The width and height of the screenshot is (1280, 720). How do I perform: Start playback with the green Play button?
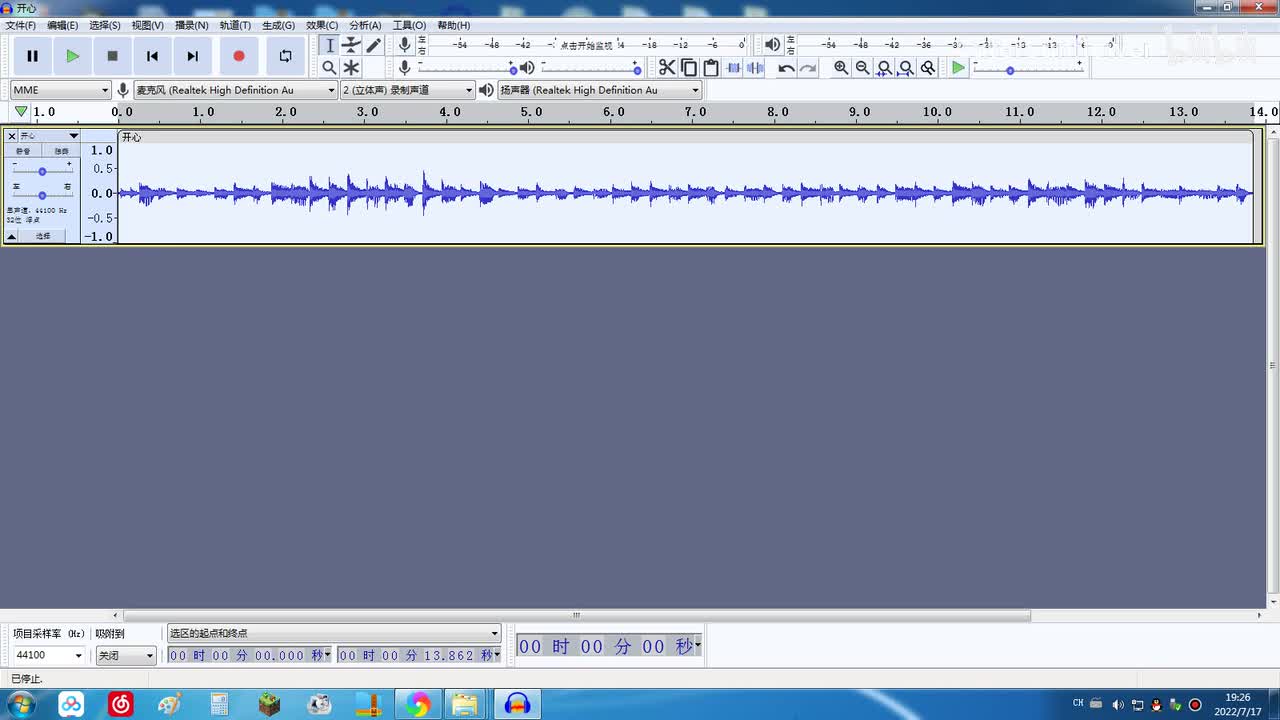72,56
